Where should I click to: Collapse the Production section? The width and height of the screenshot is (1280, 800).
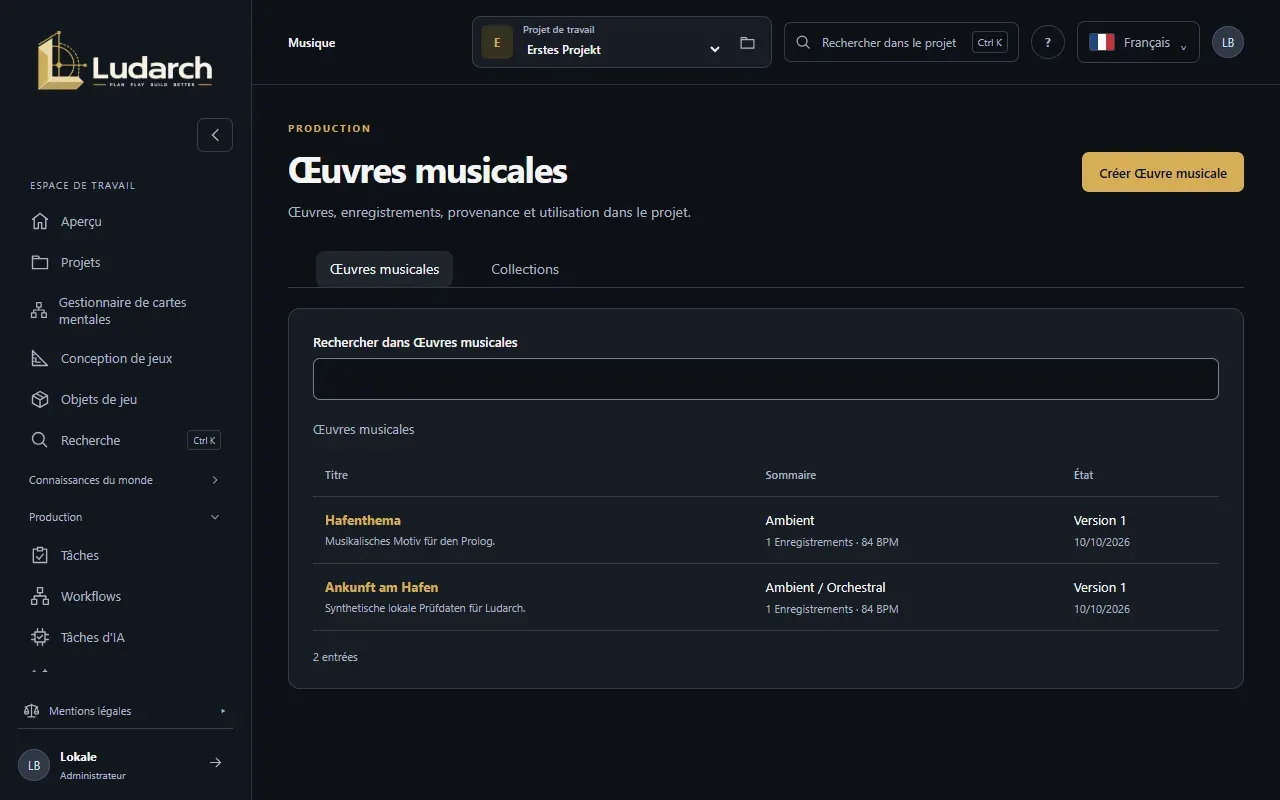pos(125,517)
